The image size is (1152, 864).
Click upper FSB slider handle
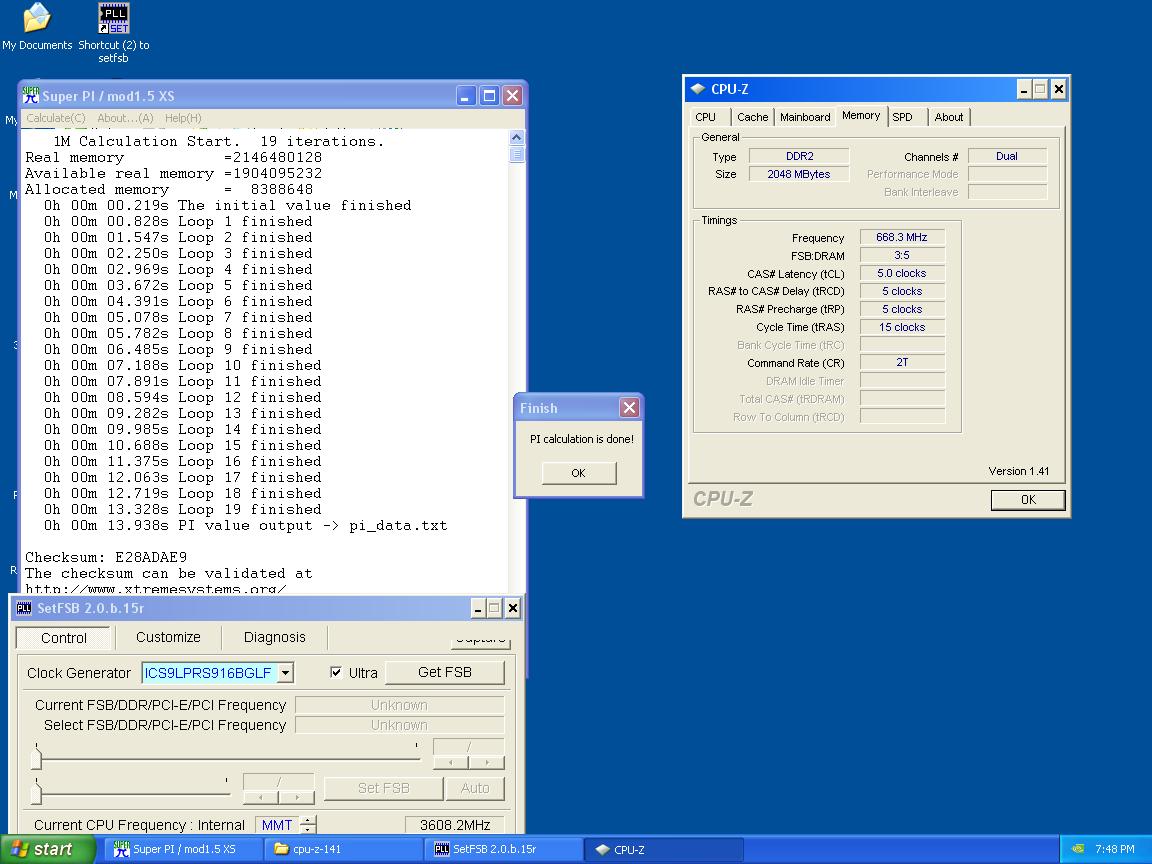37,757
